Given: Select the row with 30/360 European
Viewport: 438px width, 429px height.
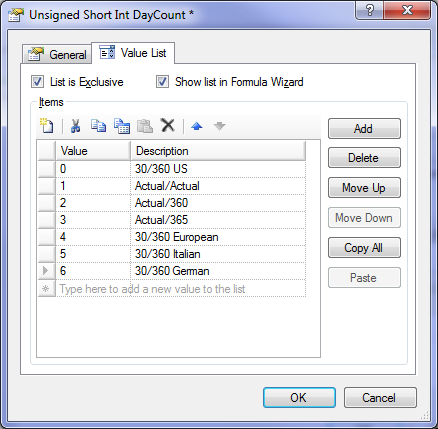Looking at the screenshot, I should click(x=172, y=237).
